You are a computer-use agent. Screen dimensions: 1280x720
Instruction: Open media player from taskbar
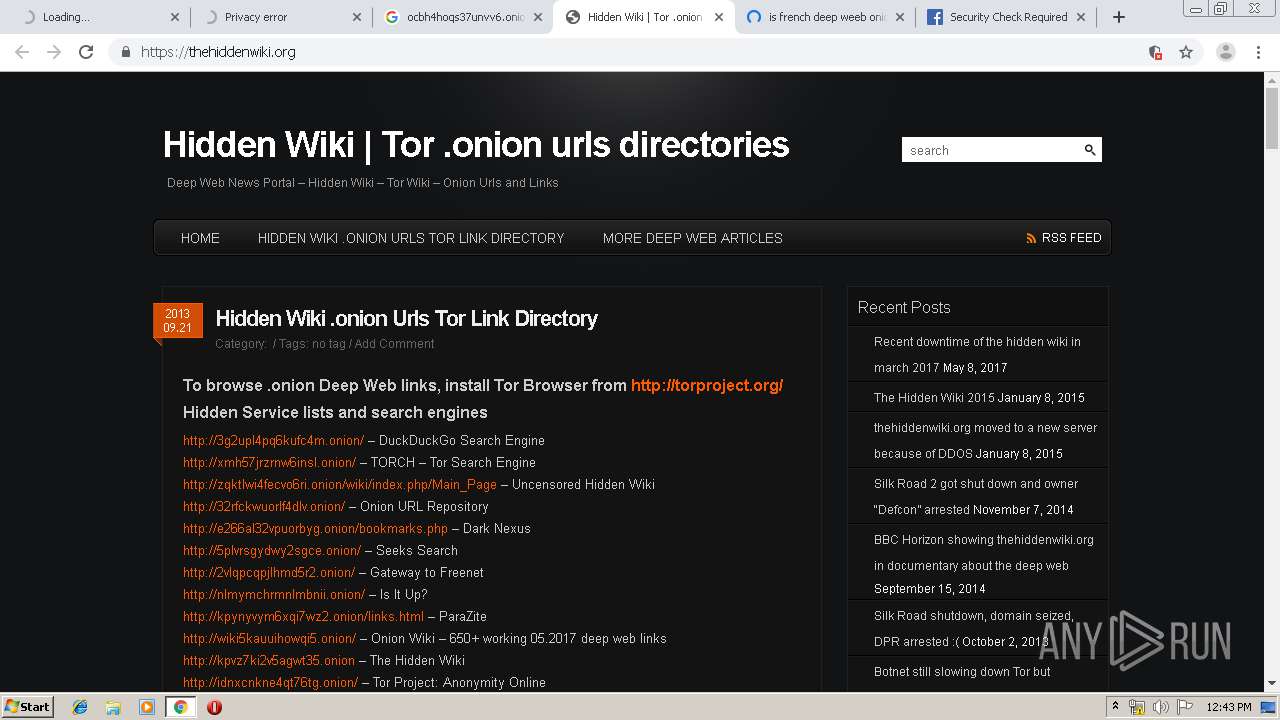(x=147, y=707)
